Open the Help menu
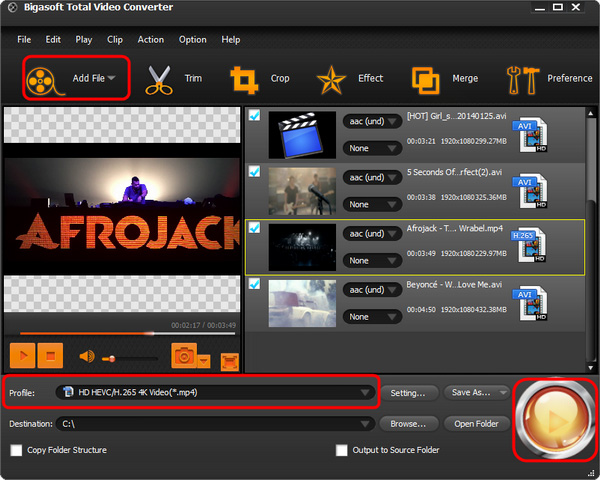The height and width of the screenshot is (480, 600). 231,39
